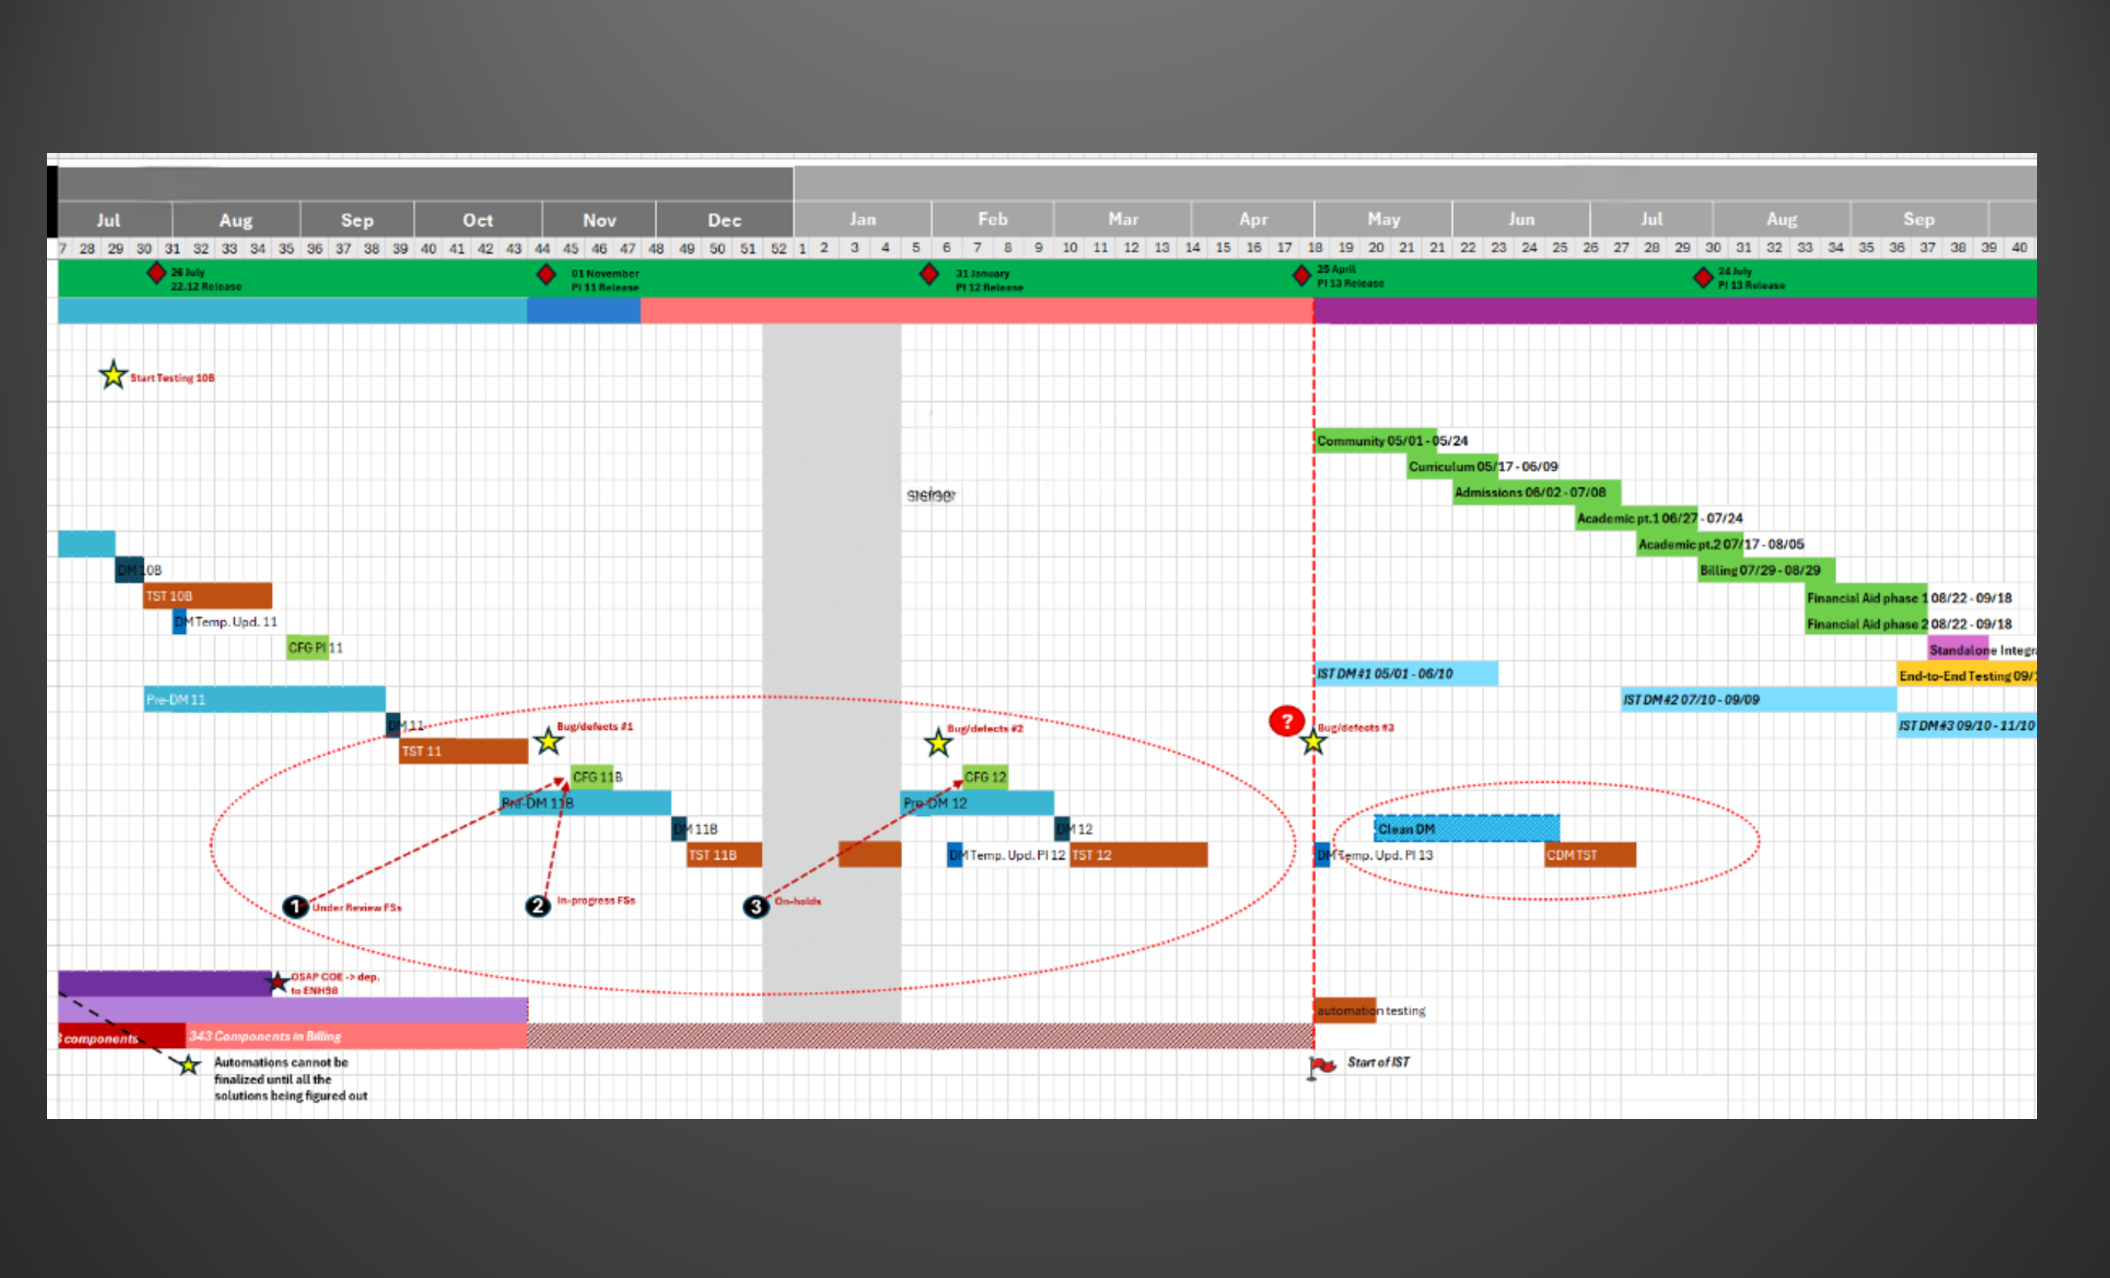Click the Community 05/01 - 05/24 bar

(x=1376, y=440)
